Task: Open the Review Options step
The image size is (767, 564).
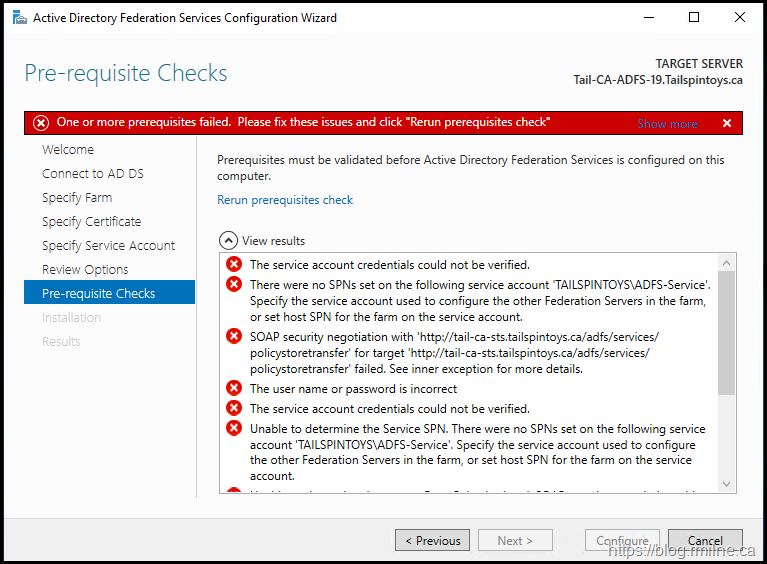Action: tap(85, 270)
